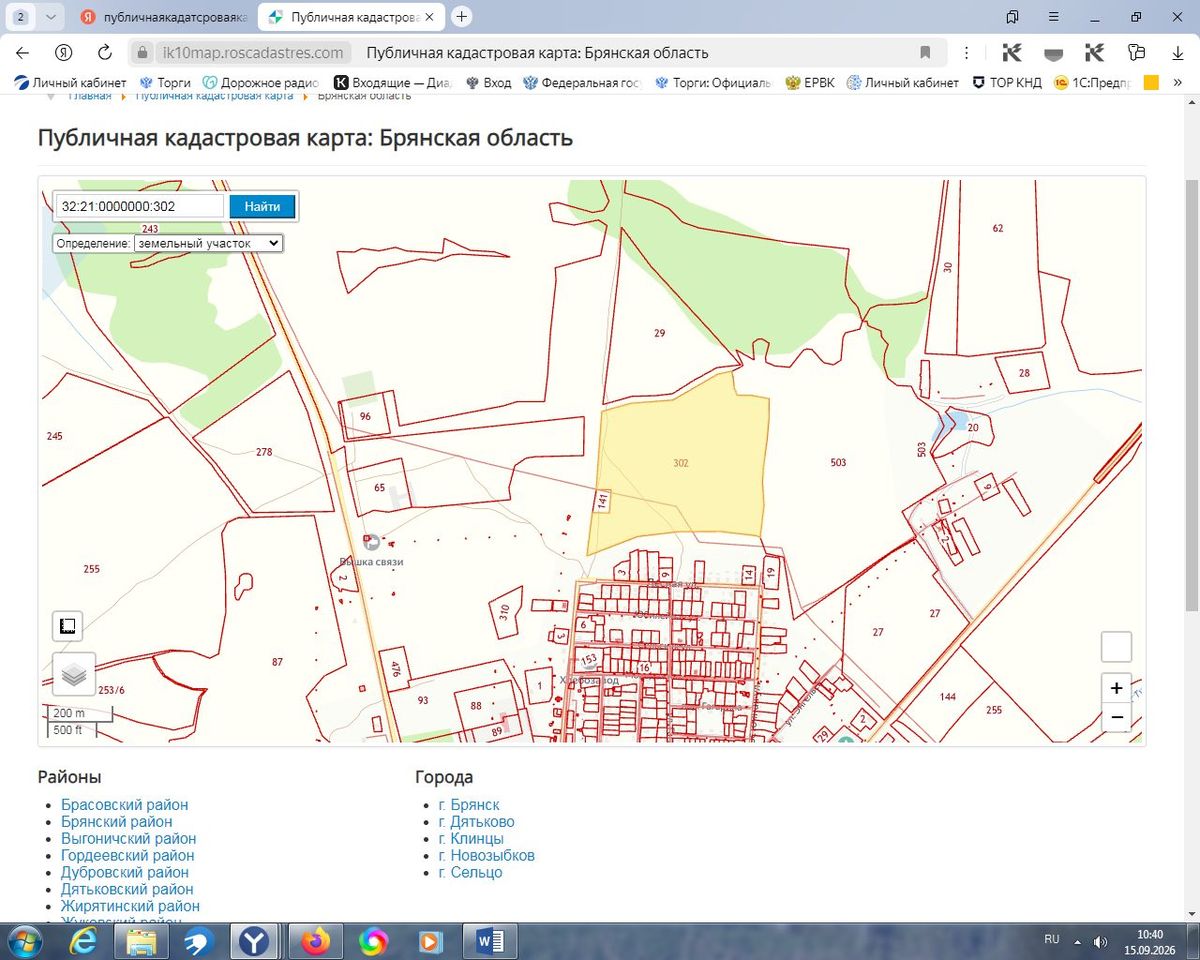
Task: Click the RU language indicator
Action: (x=1052, y=939)
